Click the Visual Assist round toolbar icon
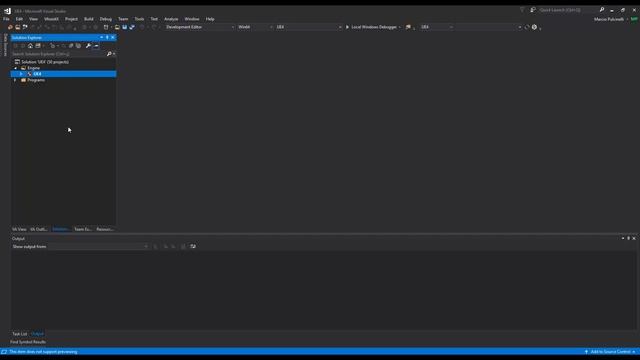This screenshot has height=360, width=640. click(x=534, y=27)
